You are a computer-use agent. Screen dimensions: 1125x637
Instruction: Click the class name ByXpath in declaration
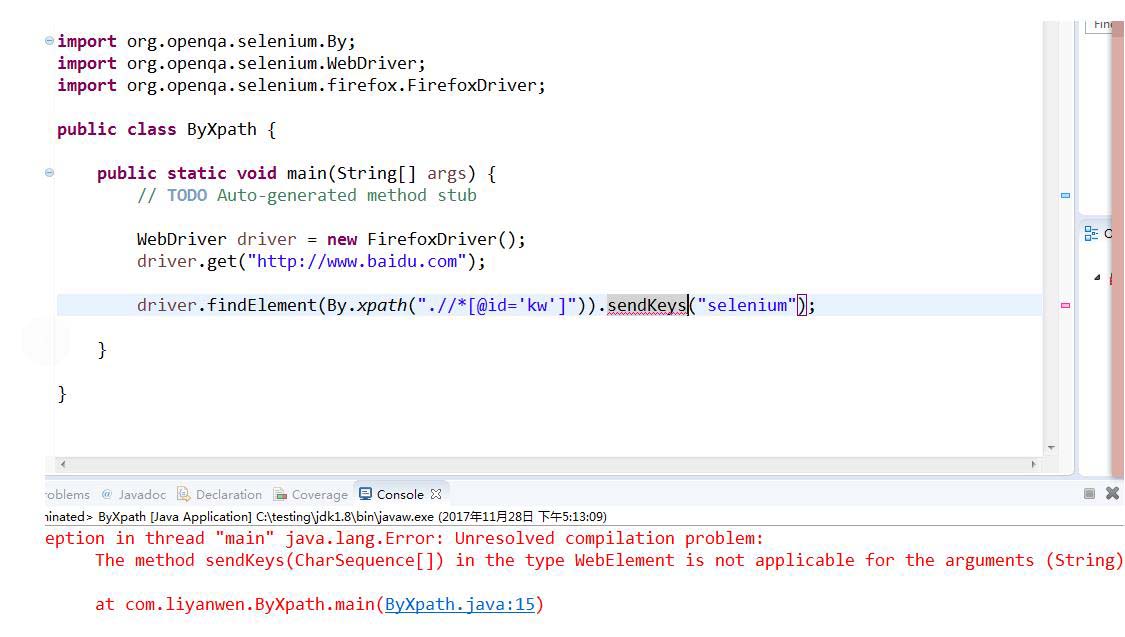pos(222,130)
